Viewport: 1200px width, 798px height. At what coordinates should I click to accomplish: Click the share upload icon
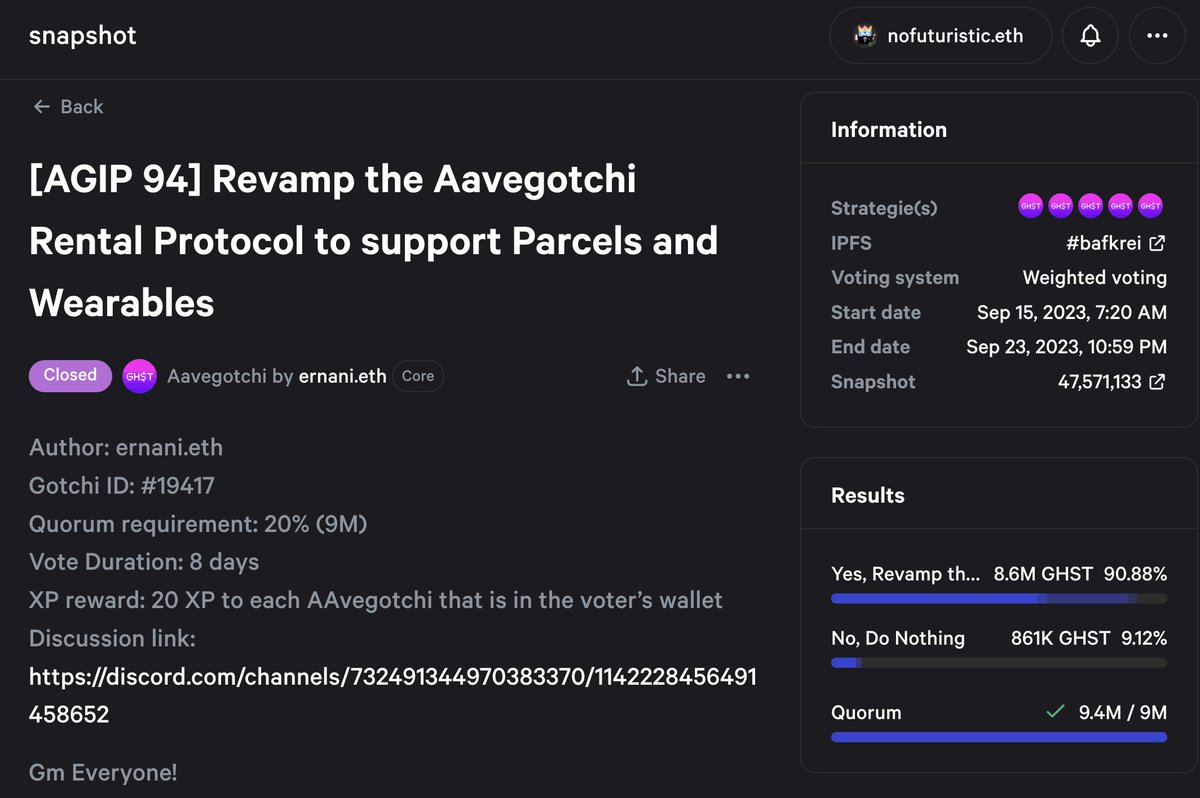[x=636, y=376]
